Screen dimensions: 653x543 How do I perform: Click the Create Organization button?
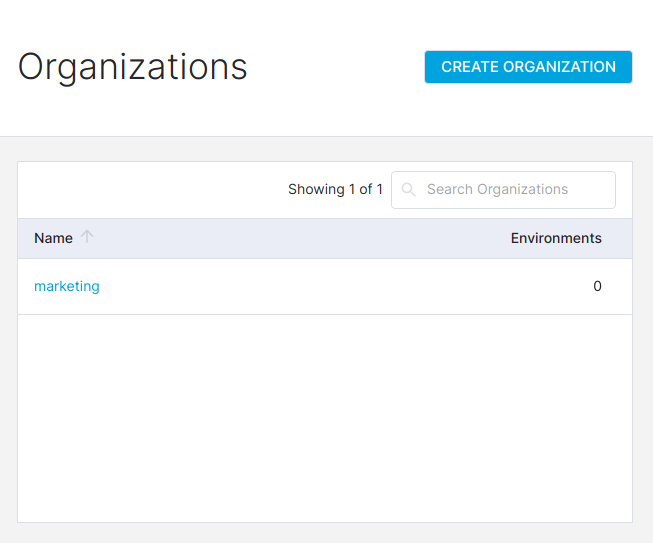[x=528, y=67]
